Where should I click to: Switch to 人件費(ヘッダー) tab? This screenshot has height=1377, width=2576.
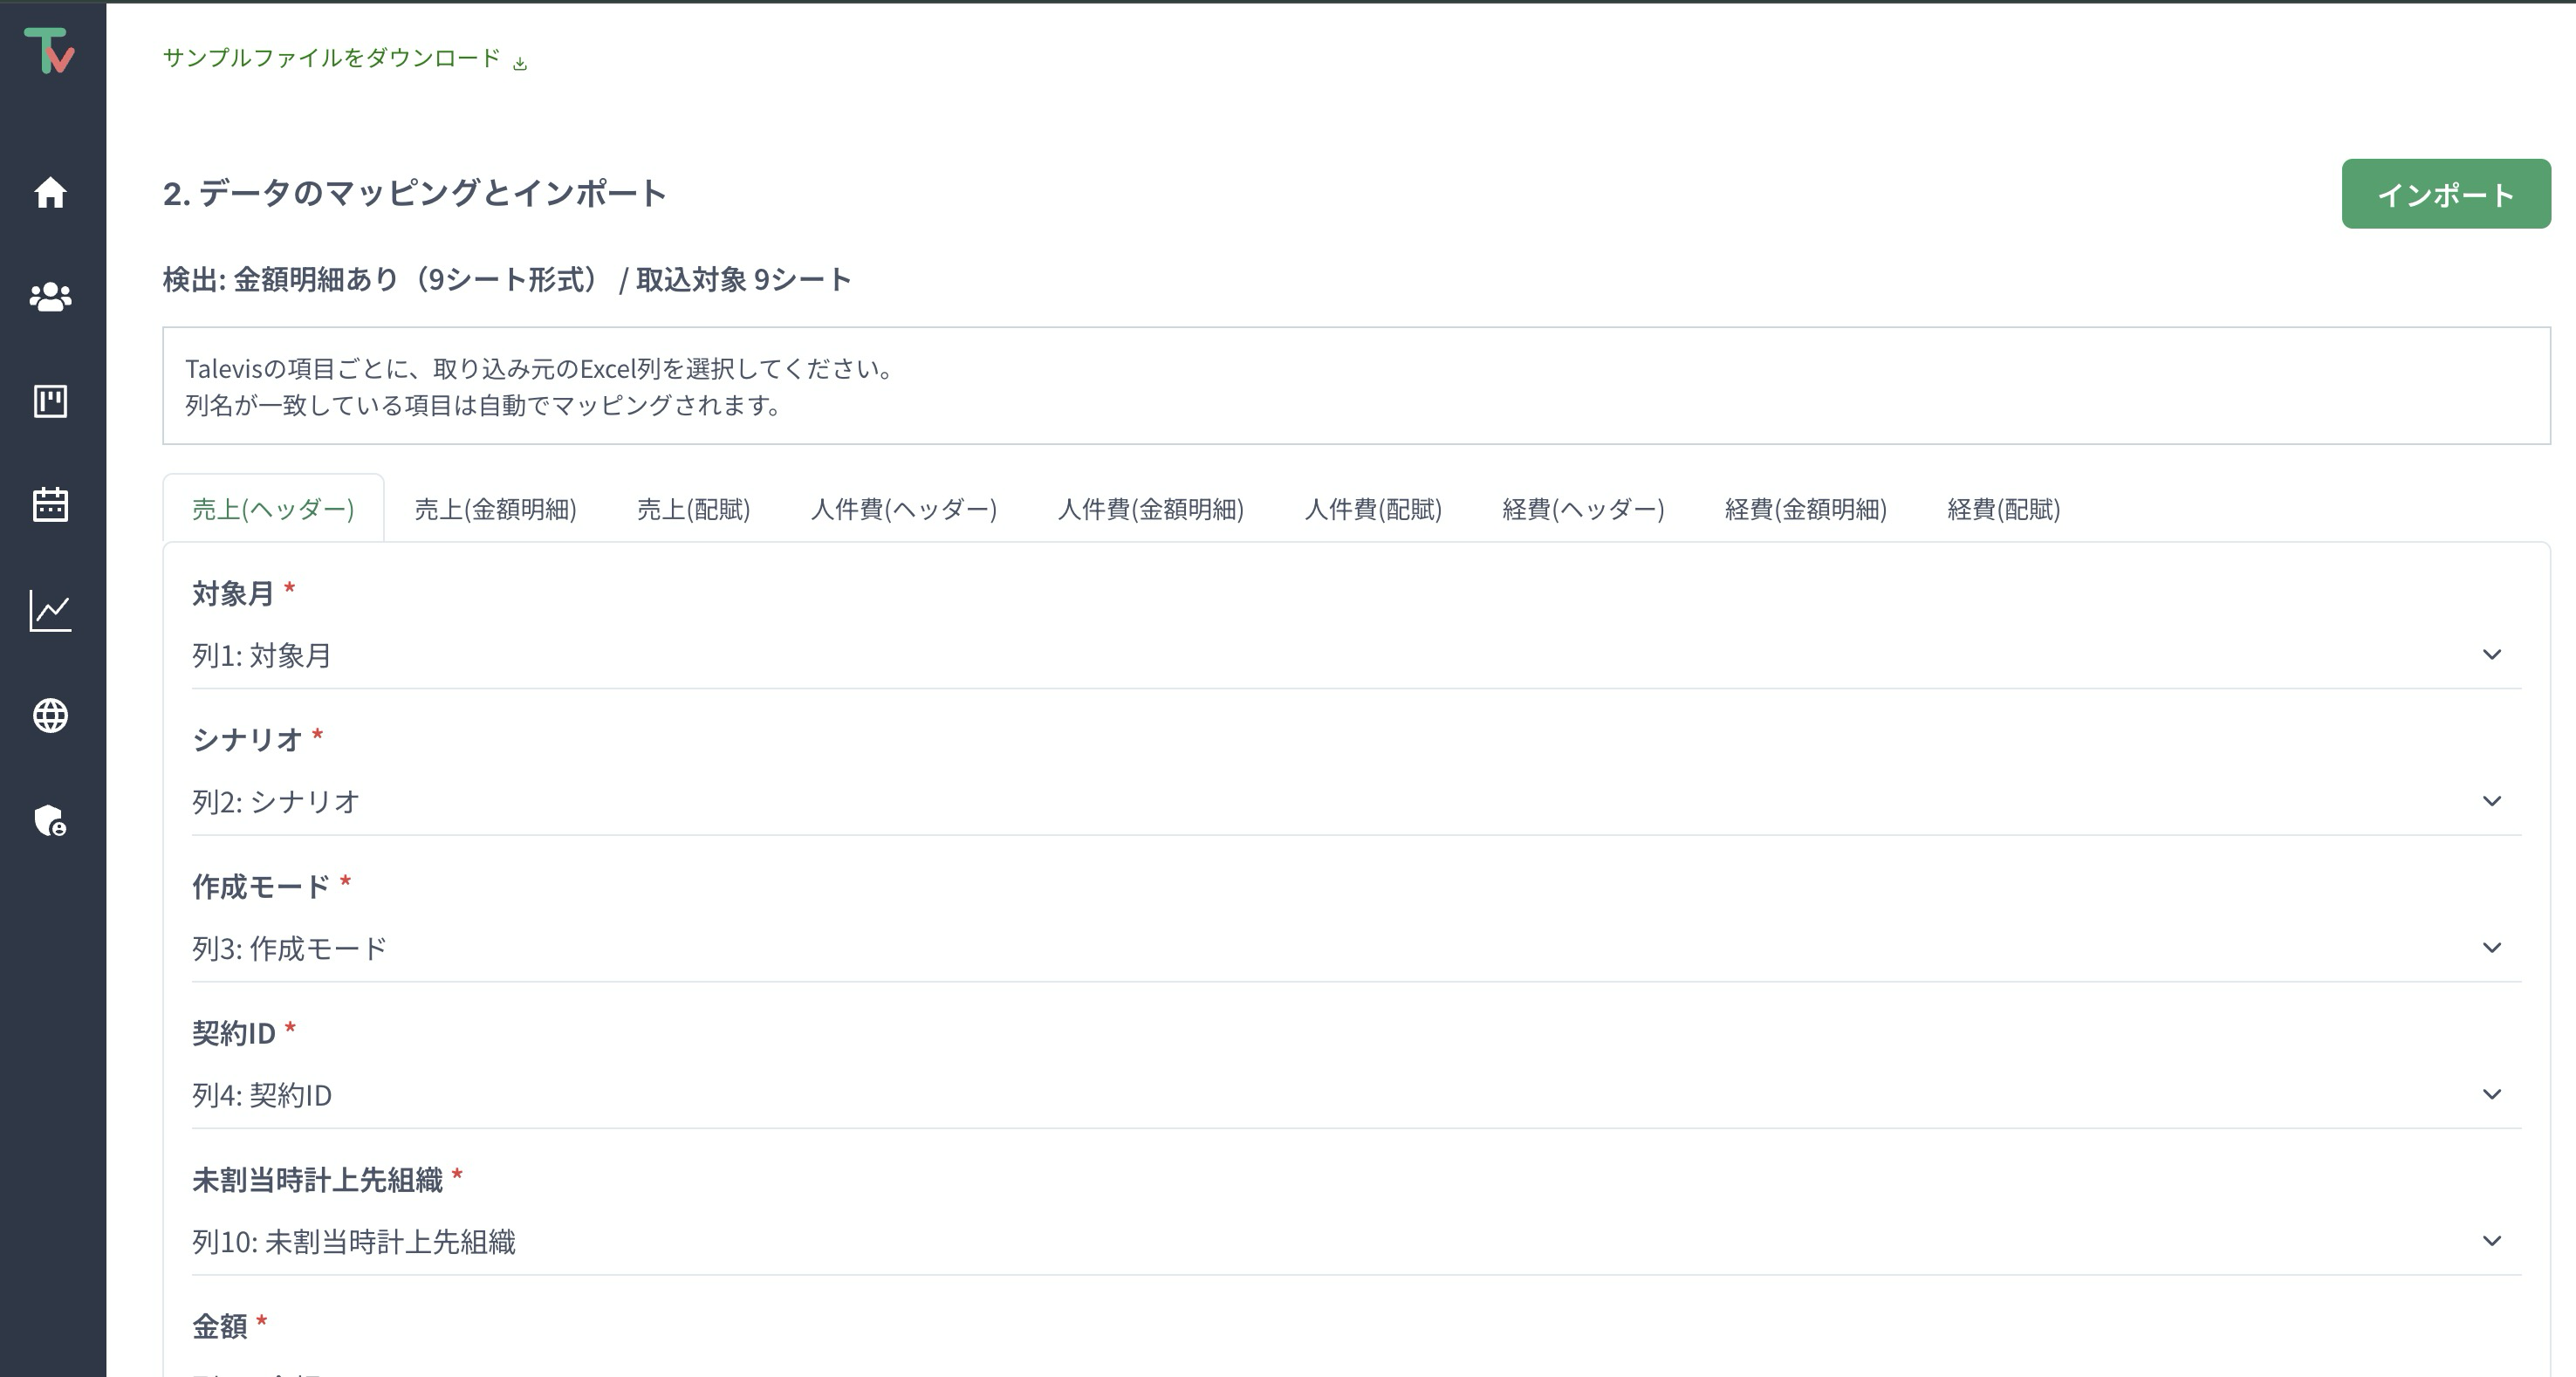coord(903,509)
